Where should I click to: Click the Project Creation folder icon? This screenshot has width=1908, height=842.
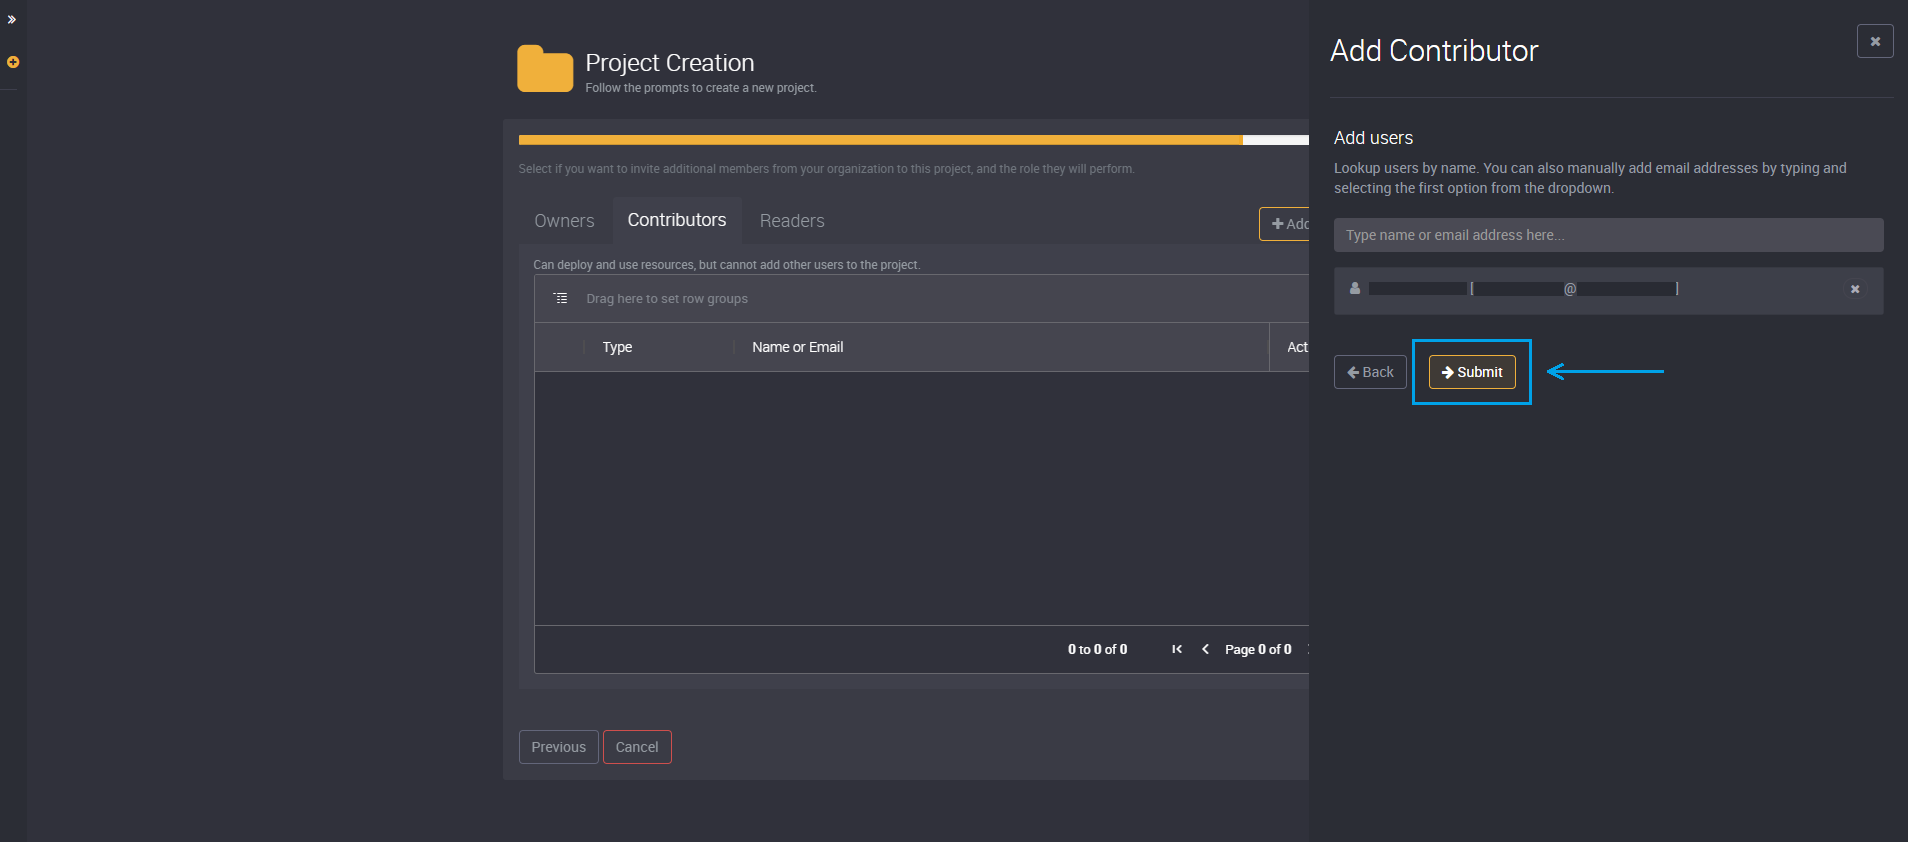(545, 69)
